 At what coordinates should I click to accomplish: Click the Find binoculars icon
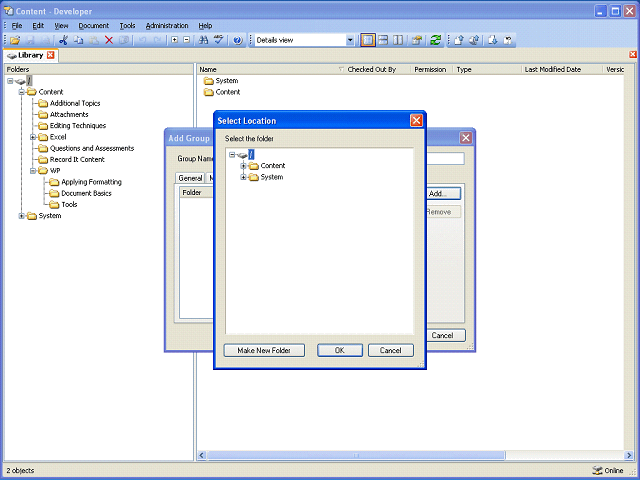coord(203,40)
